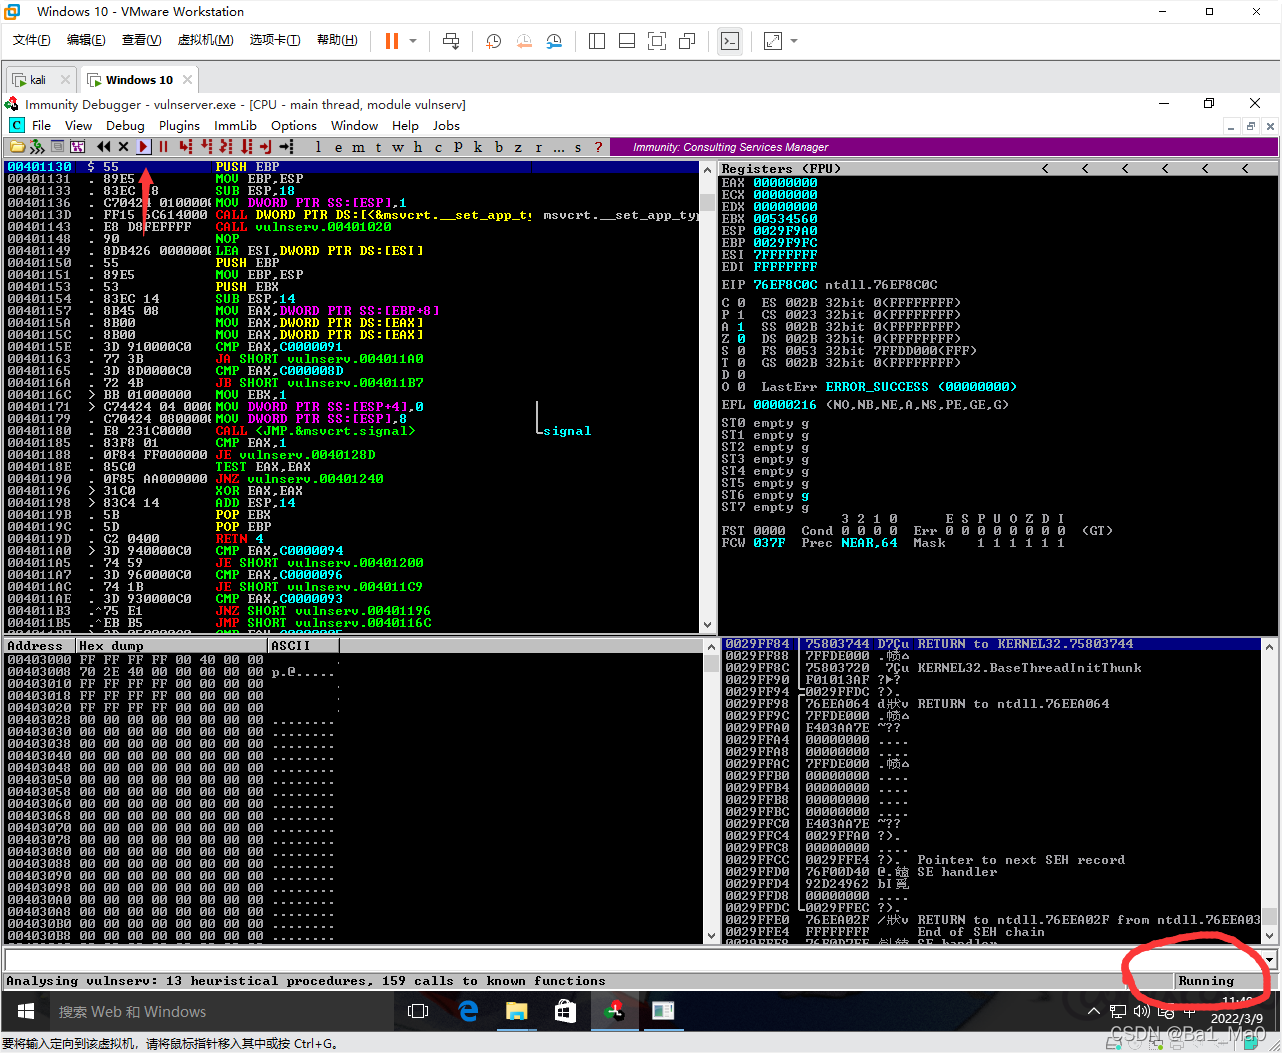Click the Step over icon
Screen dimensions: 1282x1053
click(x=206, y=147)
